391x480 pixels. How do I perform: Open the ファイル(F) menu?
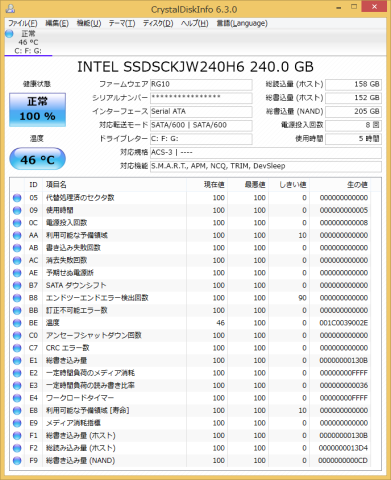[22, 23]
